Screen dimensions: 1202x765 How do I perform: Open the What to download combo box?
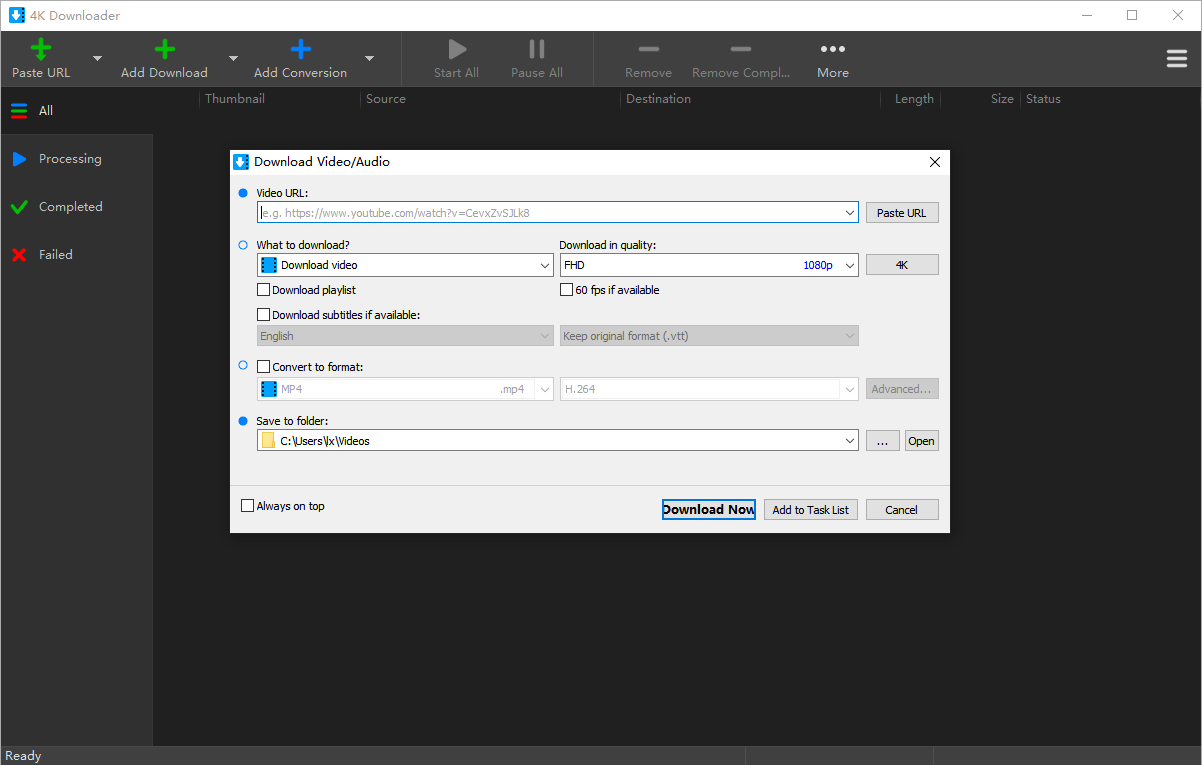[x=405, y=265]
